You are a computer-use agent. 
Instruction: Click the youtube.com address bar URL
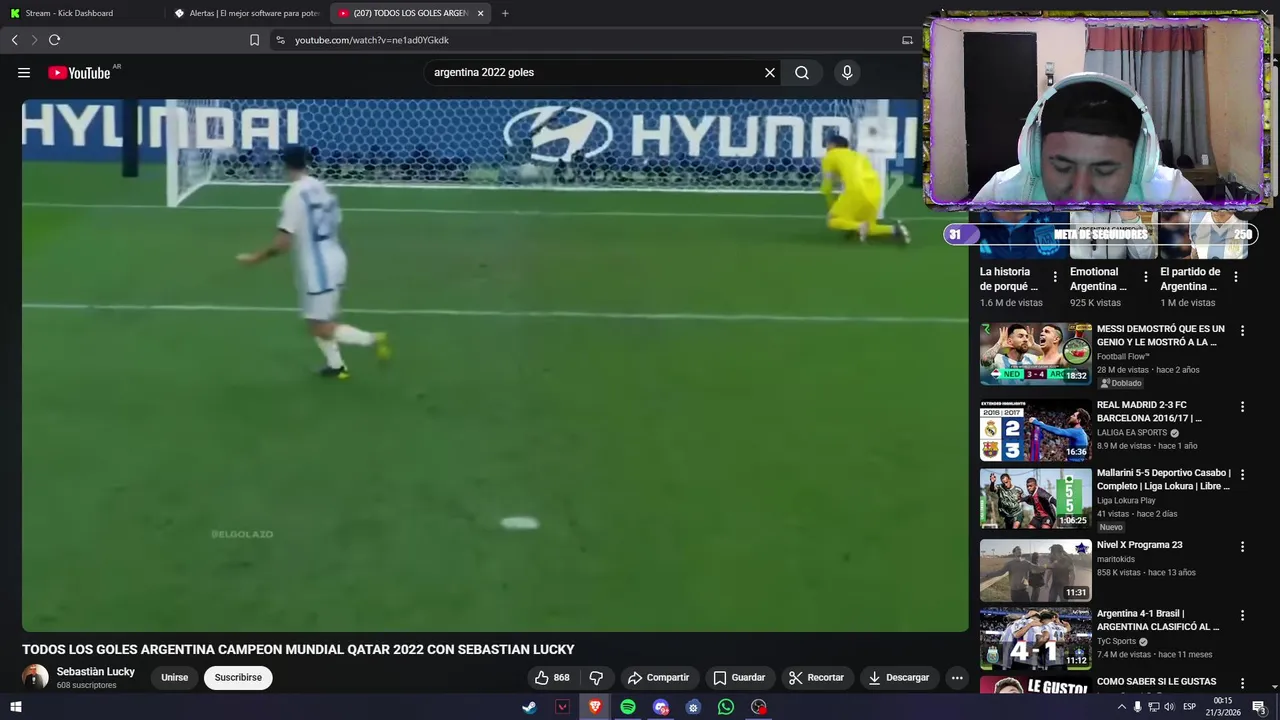coord(372,40)
